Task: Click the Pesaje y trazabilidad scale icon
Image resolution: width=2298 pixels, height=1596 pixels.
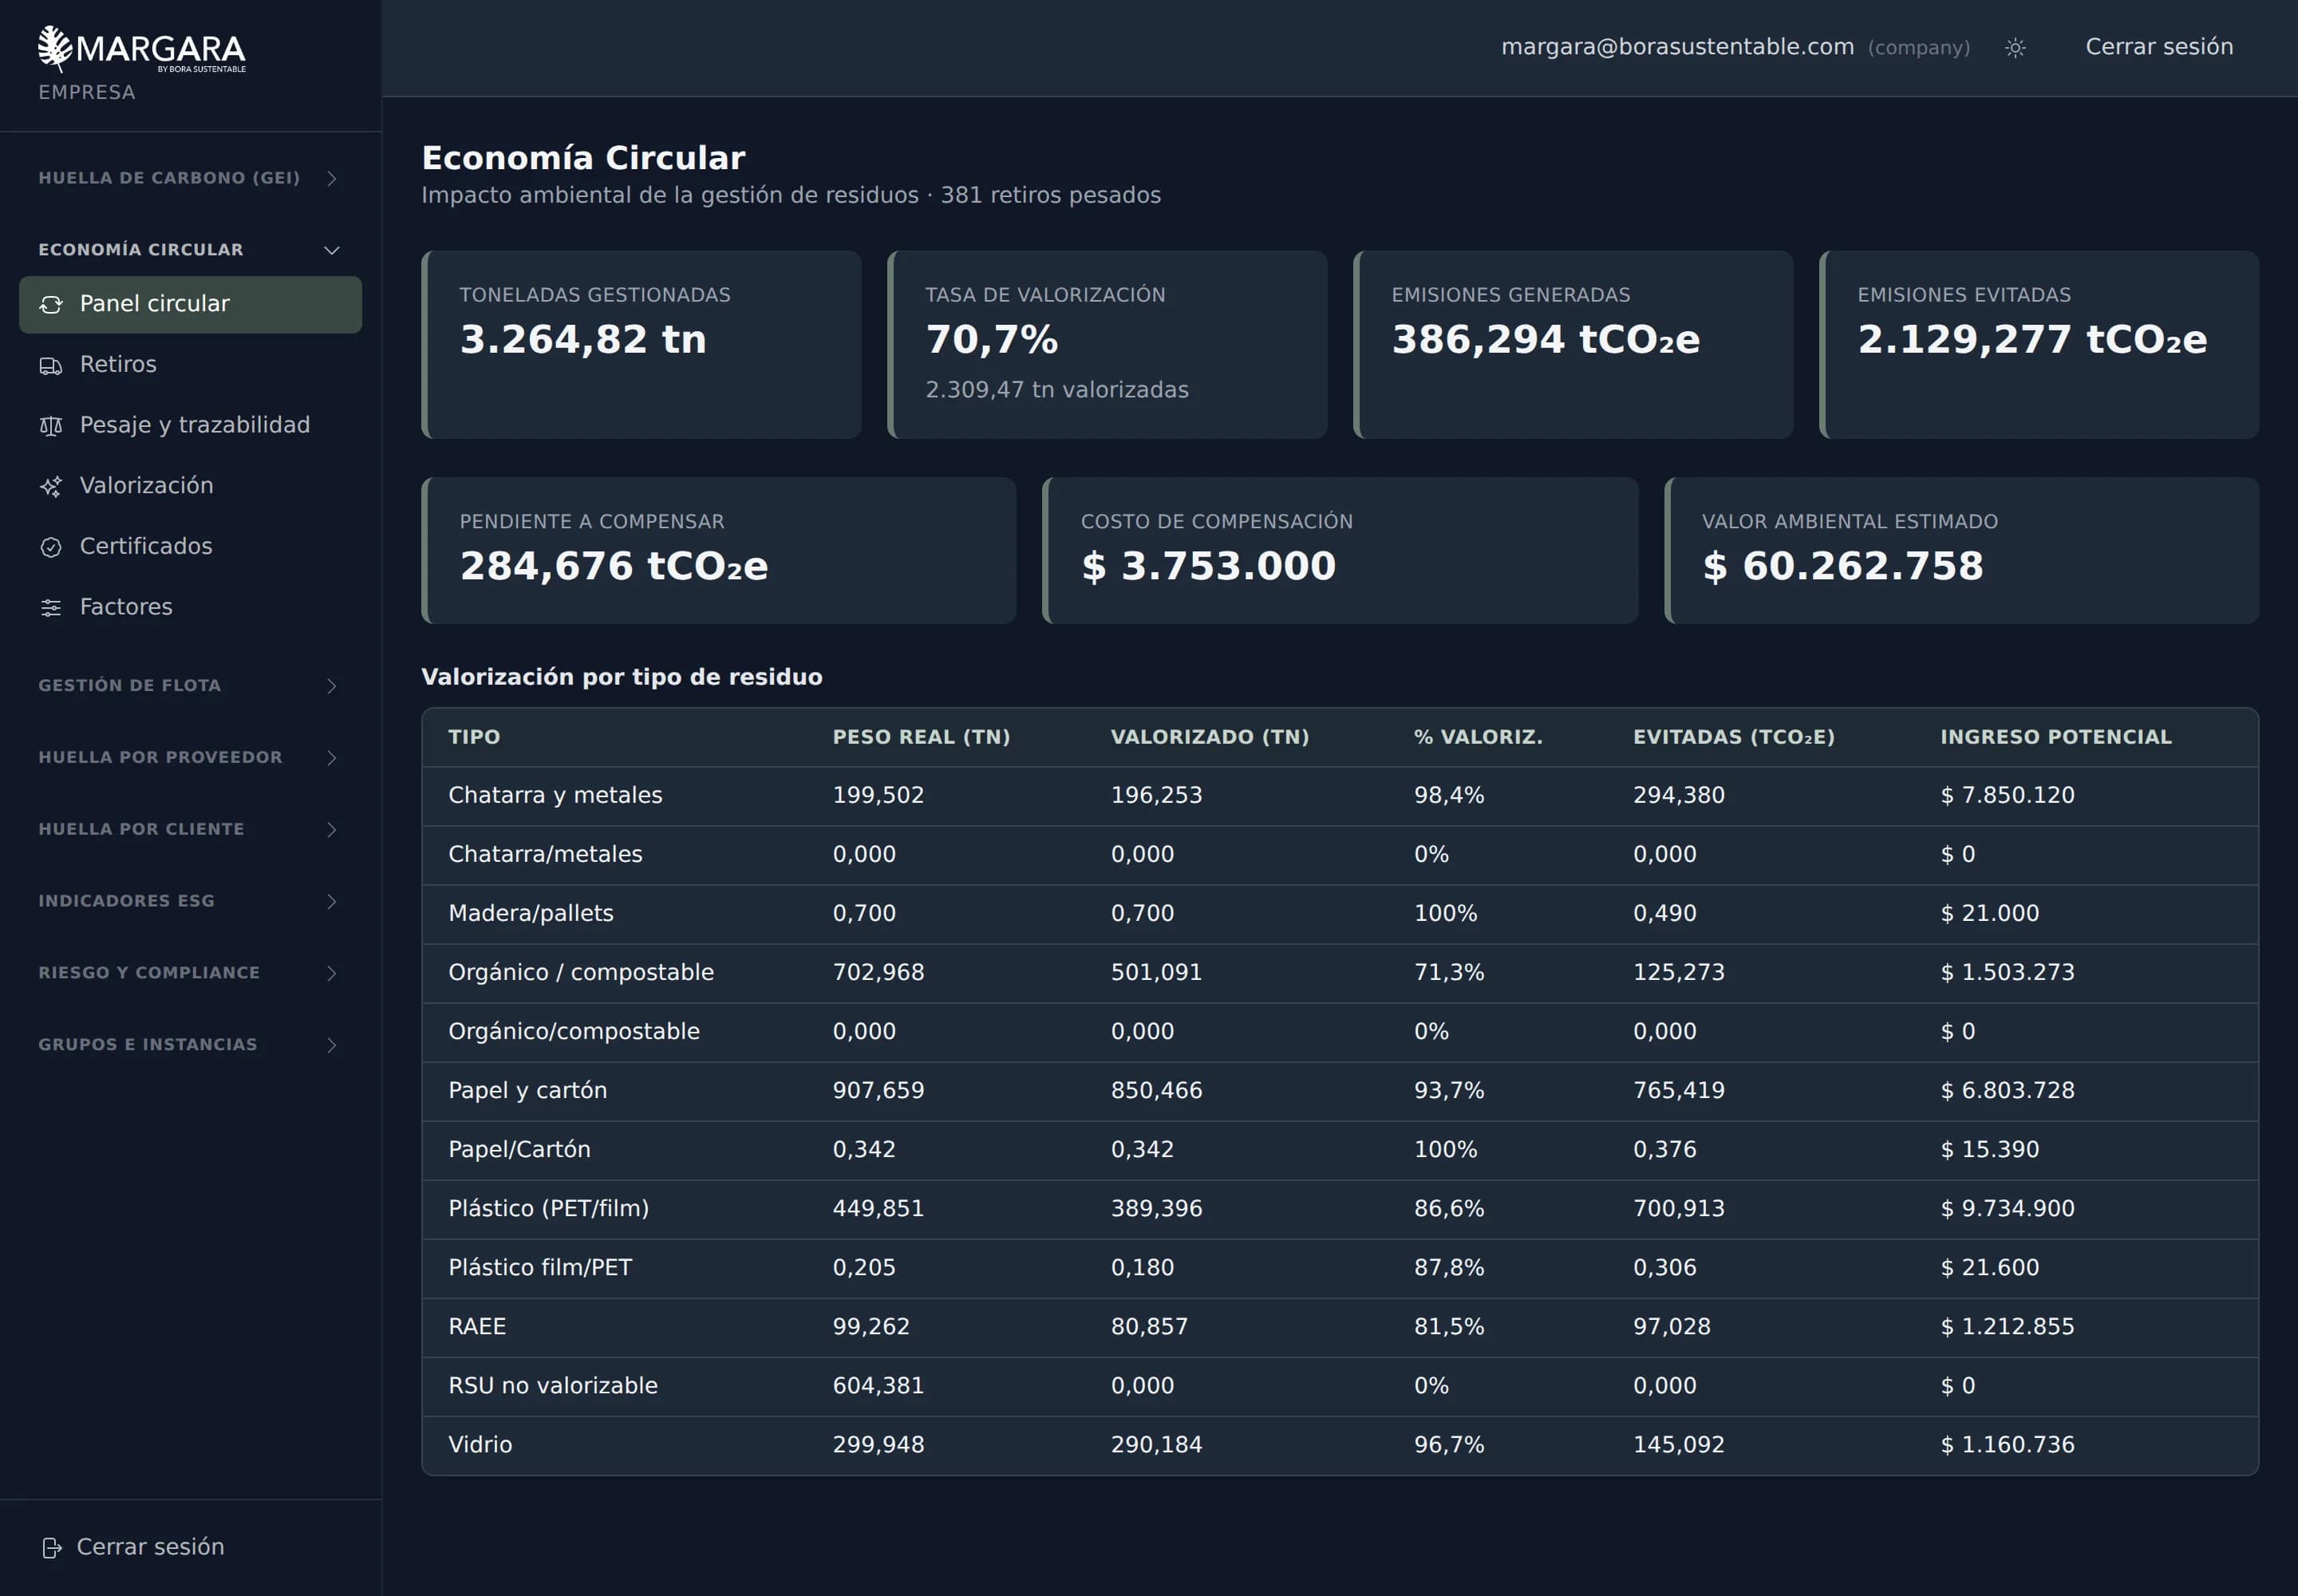Action: tap(51, 426)
